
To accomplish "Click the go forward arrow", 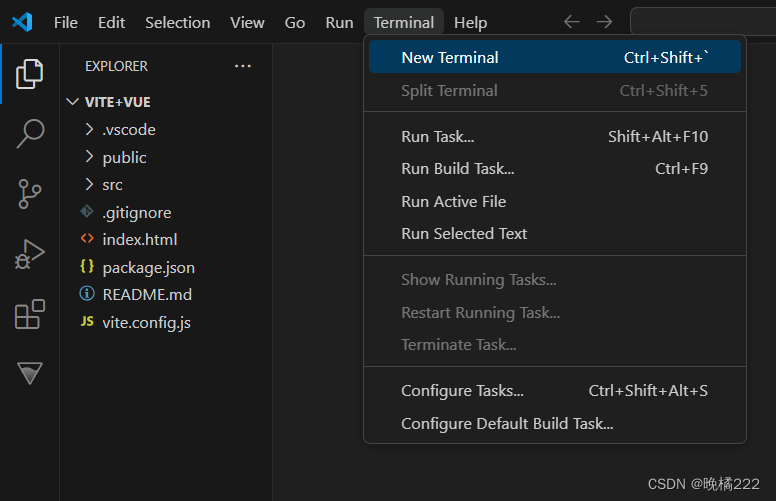I will coord(604,22).
